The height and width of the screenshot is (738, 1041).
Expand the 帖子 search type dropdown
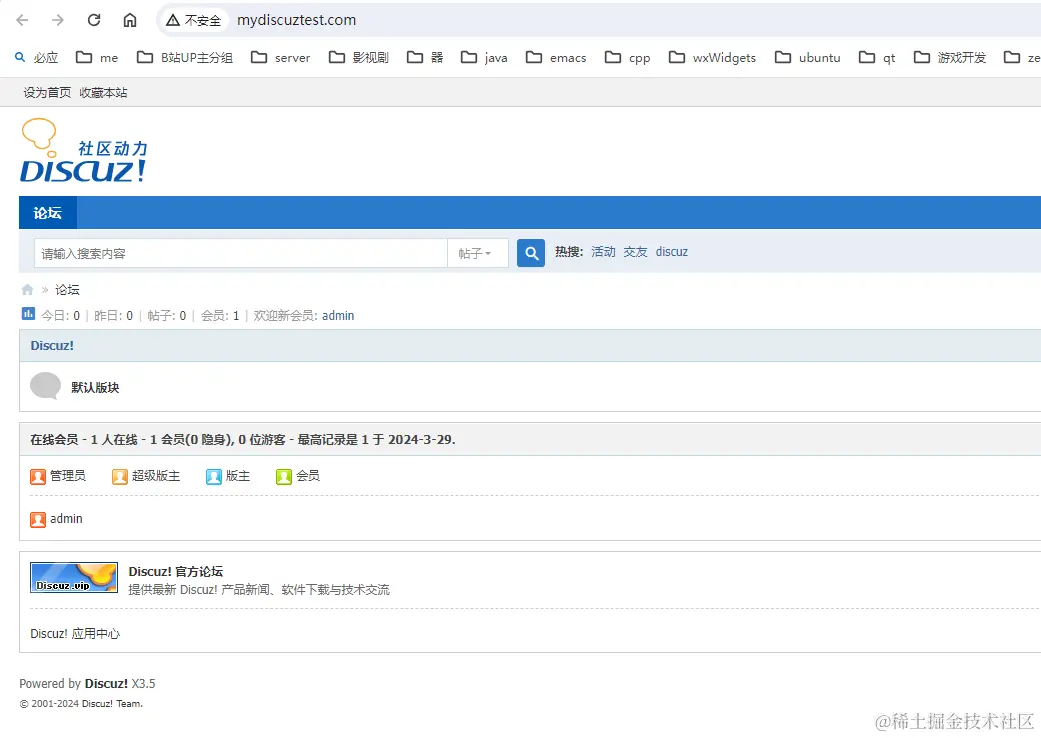click(477, 254)
